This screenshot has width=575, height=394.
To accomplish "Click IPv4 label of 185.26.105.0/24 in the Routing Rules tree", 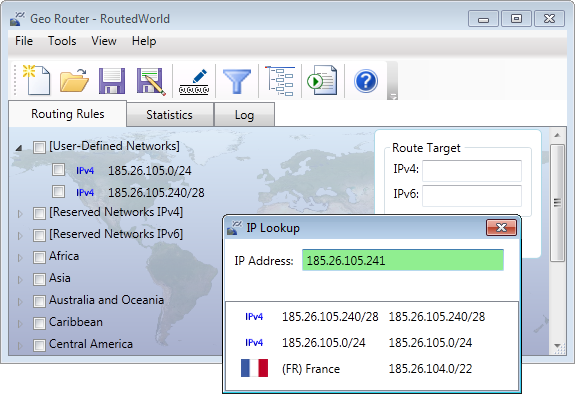I will [x=85, y=171].
